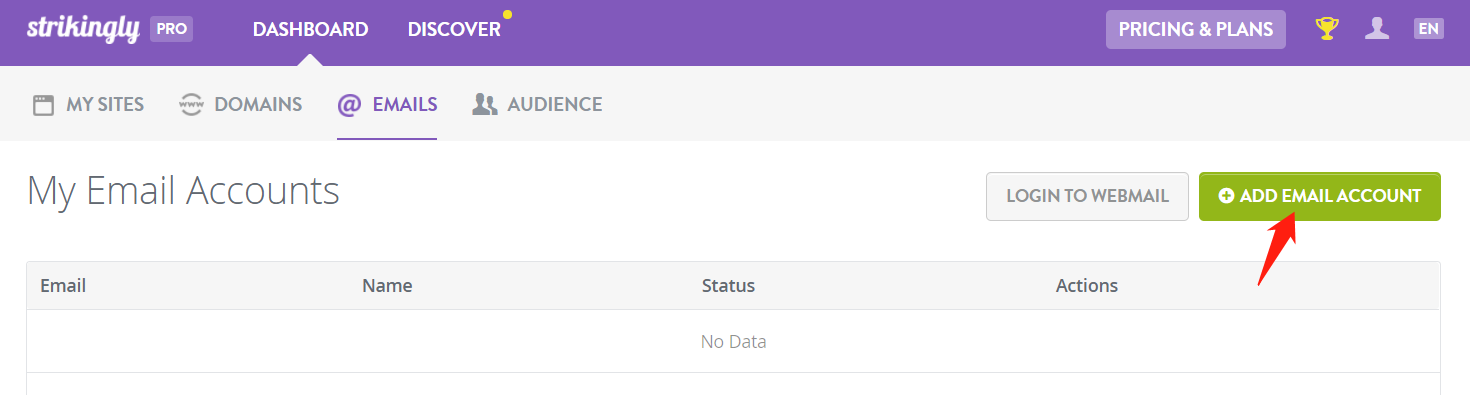This screenshot has height=395, width=1470.
Task: Go to the Dashboard menu
Action: pos(310,29)
